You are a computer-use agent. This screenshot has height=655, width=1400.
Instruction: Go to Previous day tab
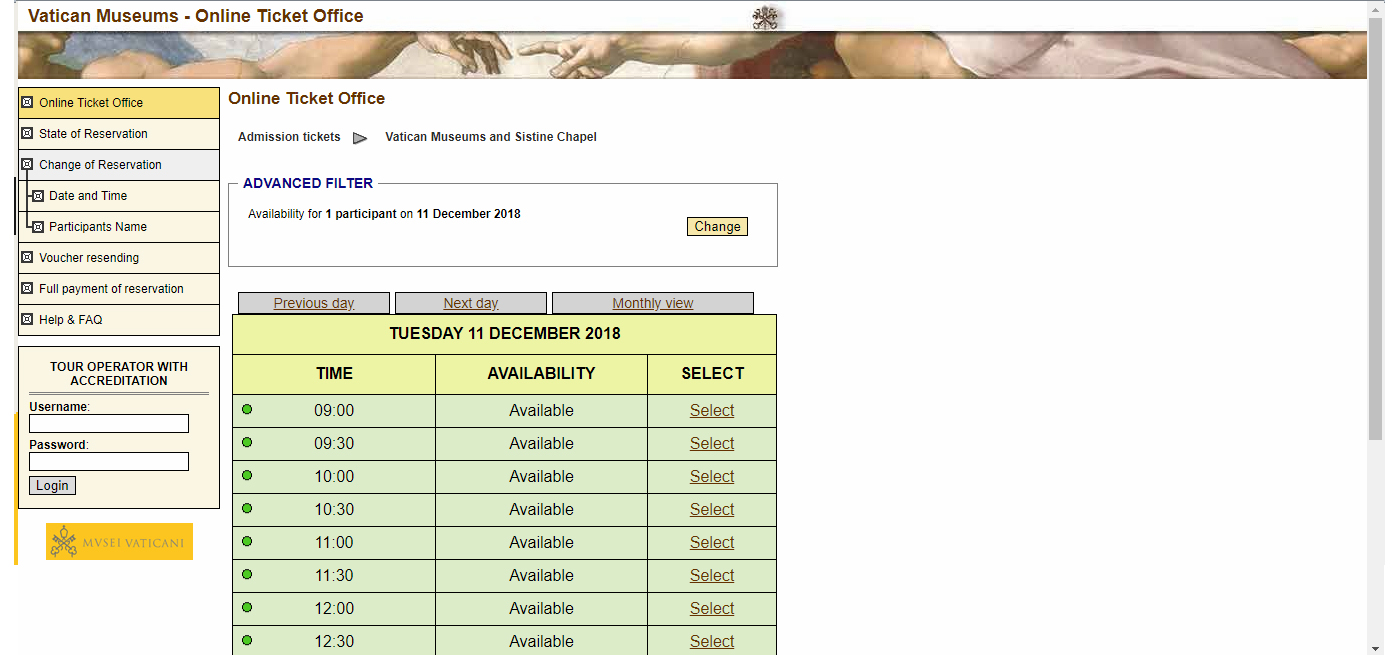click(314, 303)
